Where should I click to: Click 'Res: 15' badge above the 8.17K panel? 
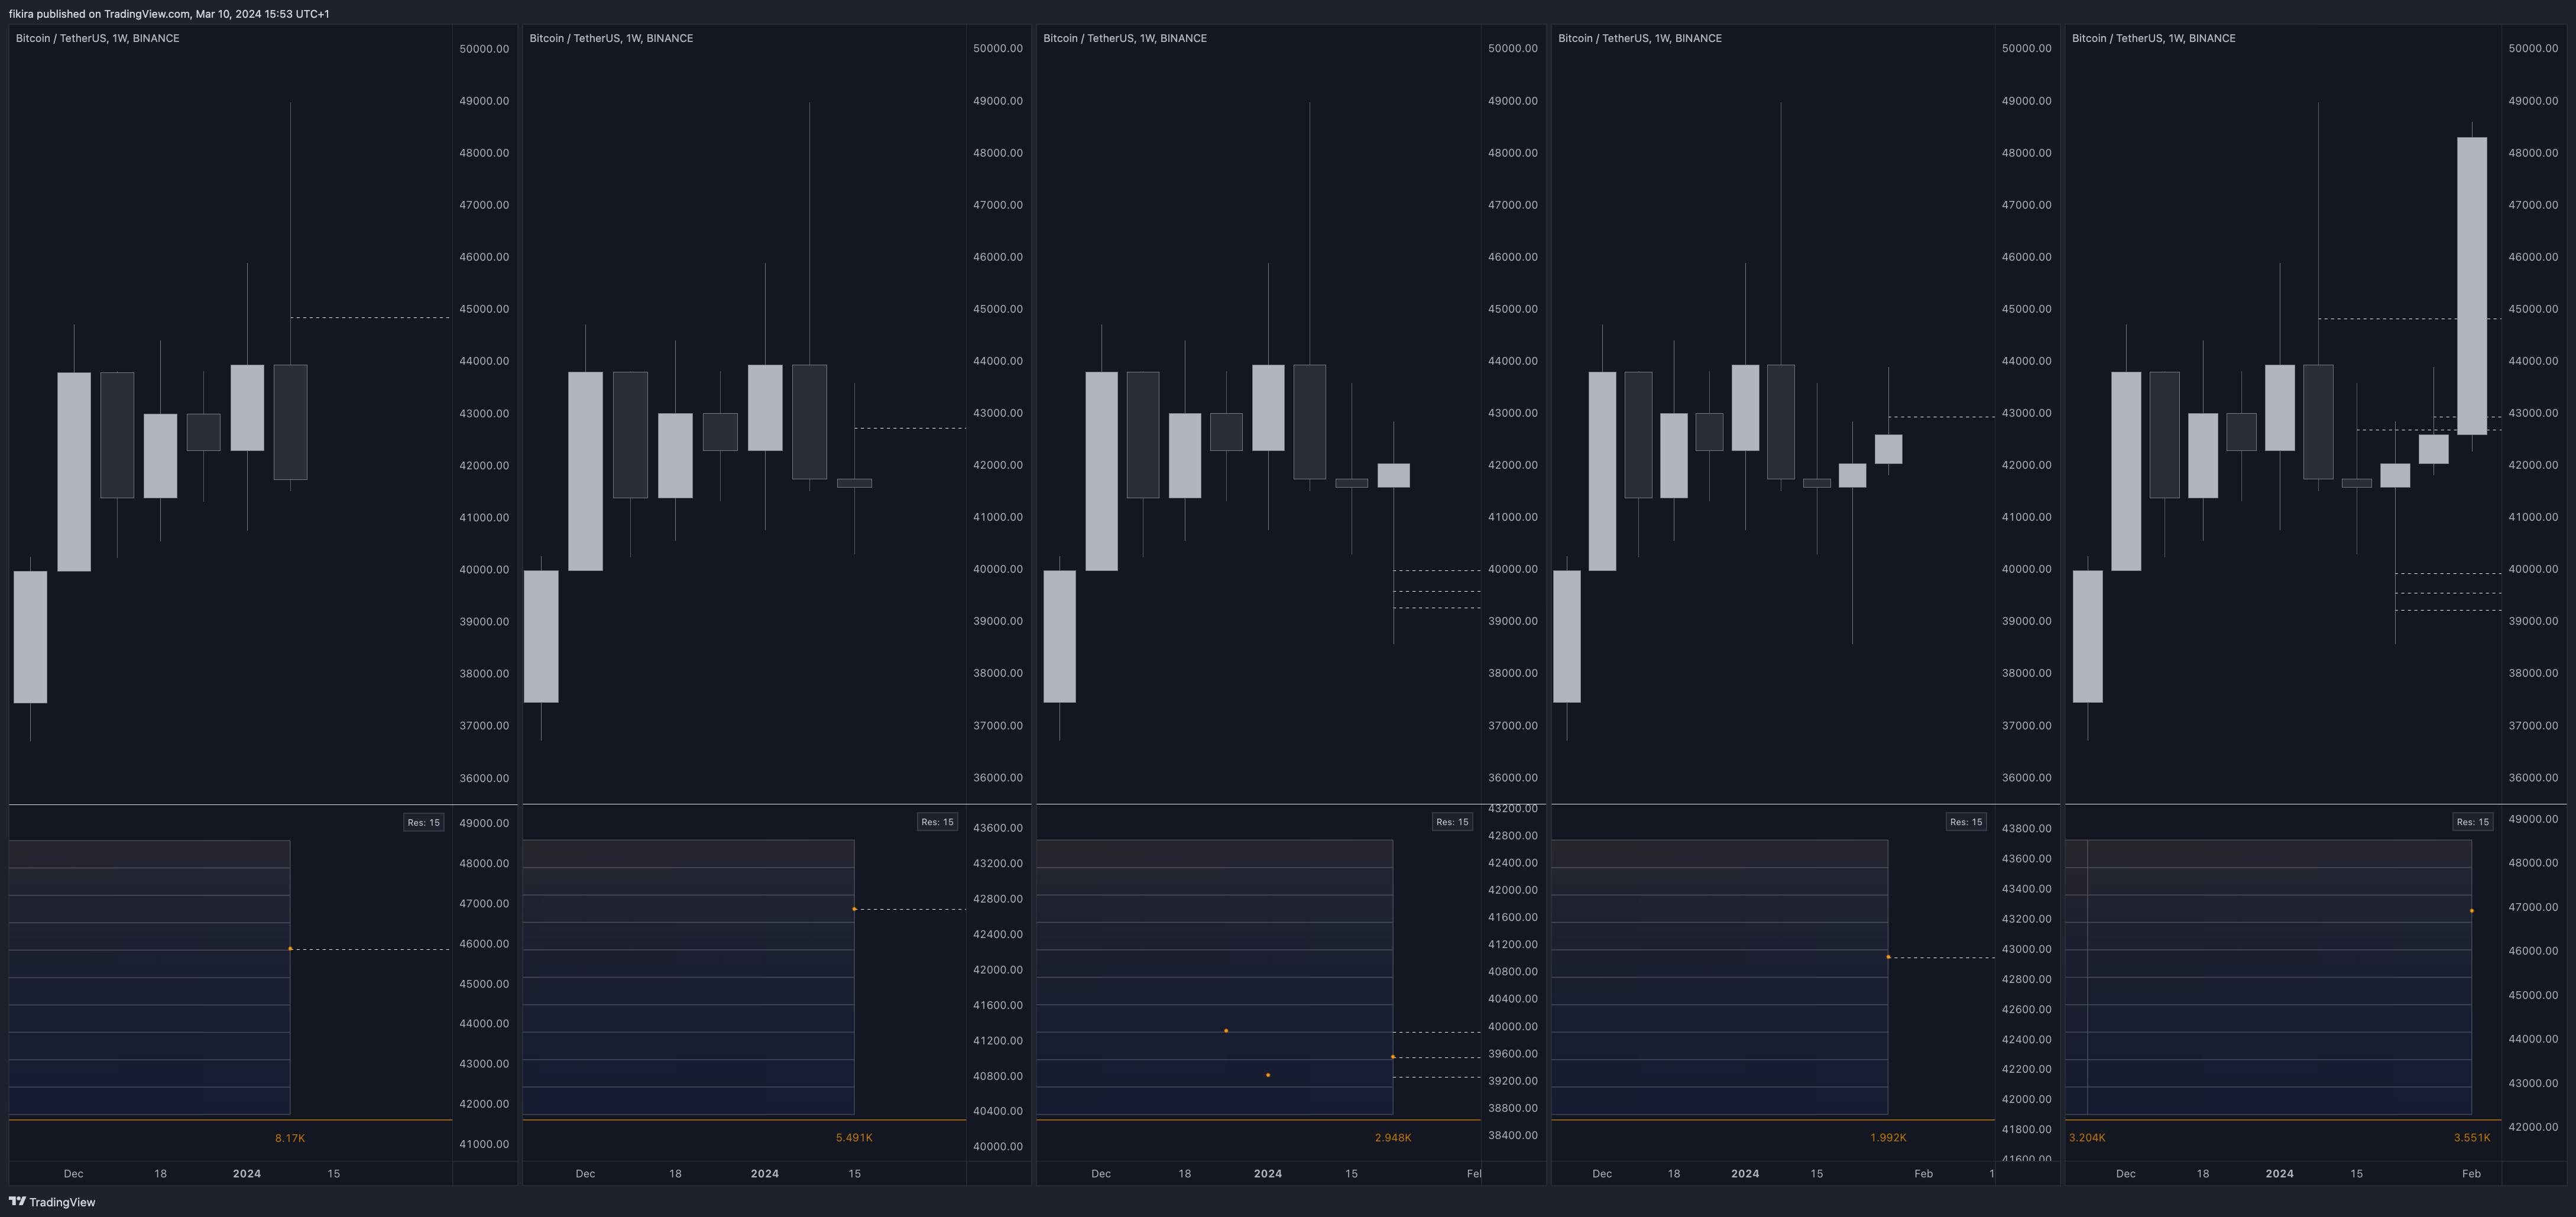[x=423, y=822]
